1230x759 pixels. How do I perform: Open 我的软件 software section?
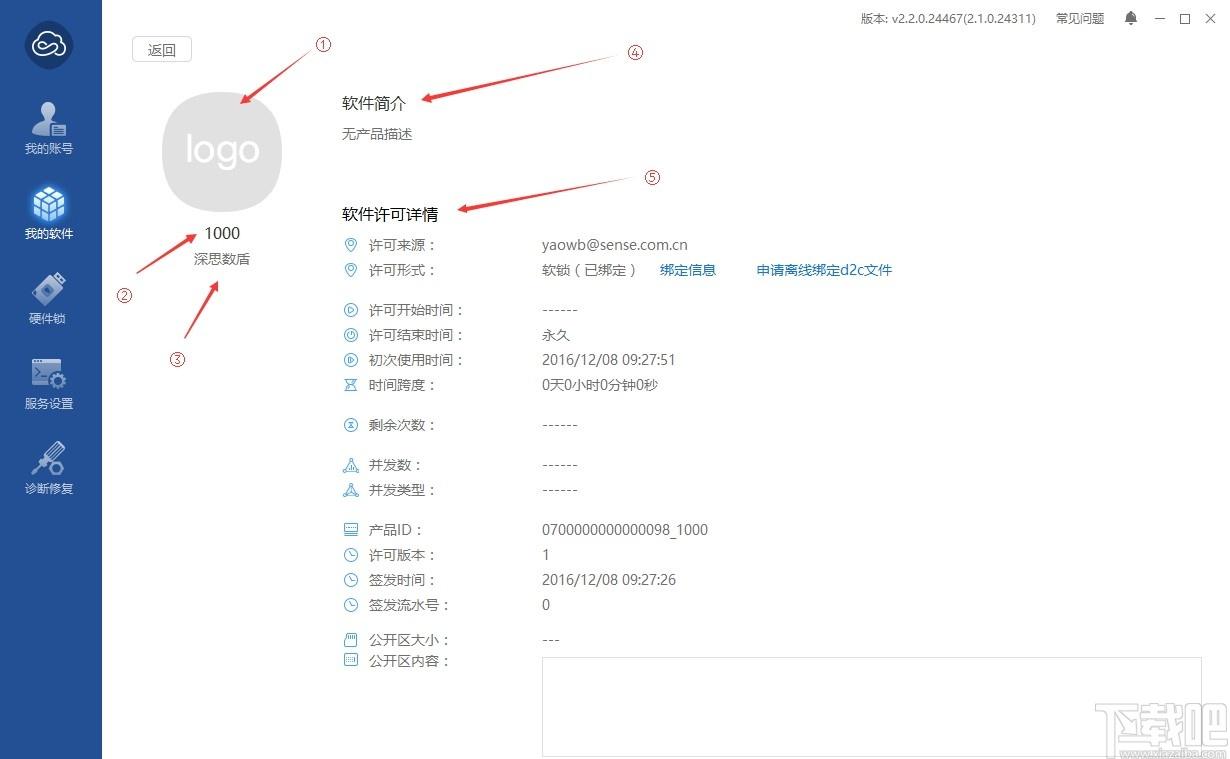49,213
